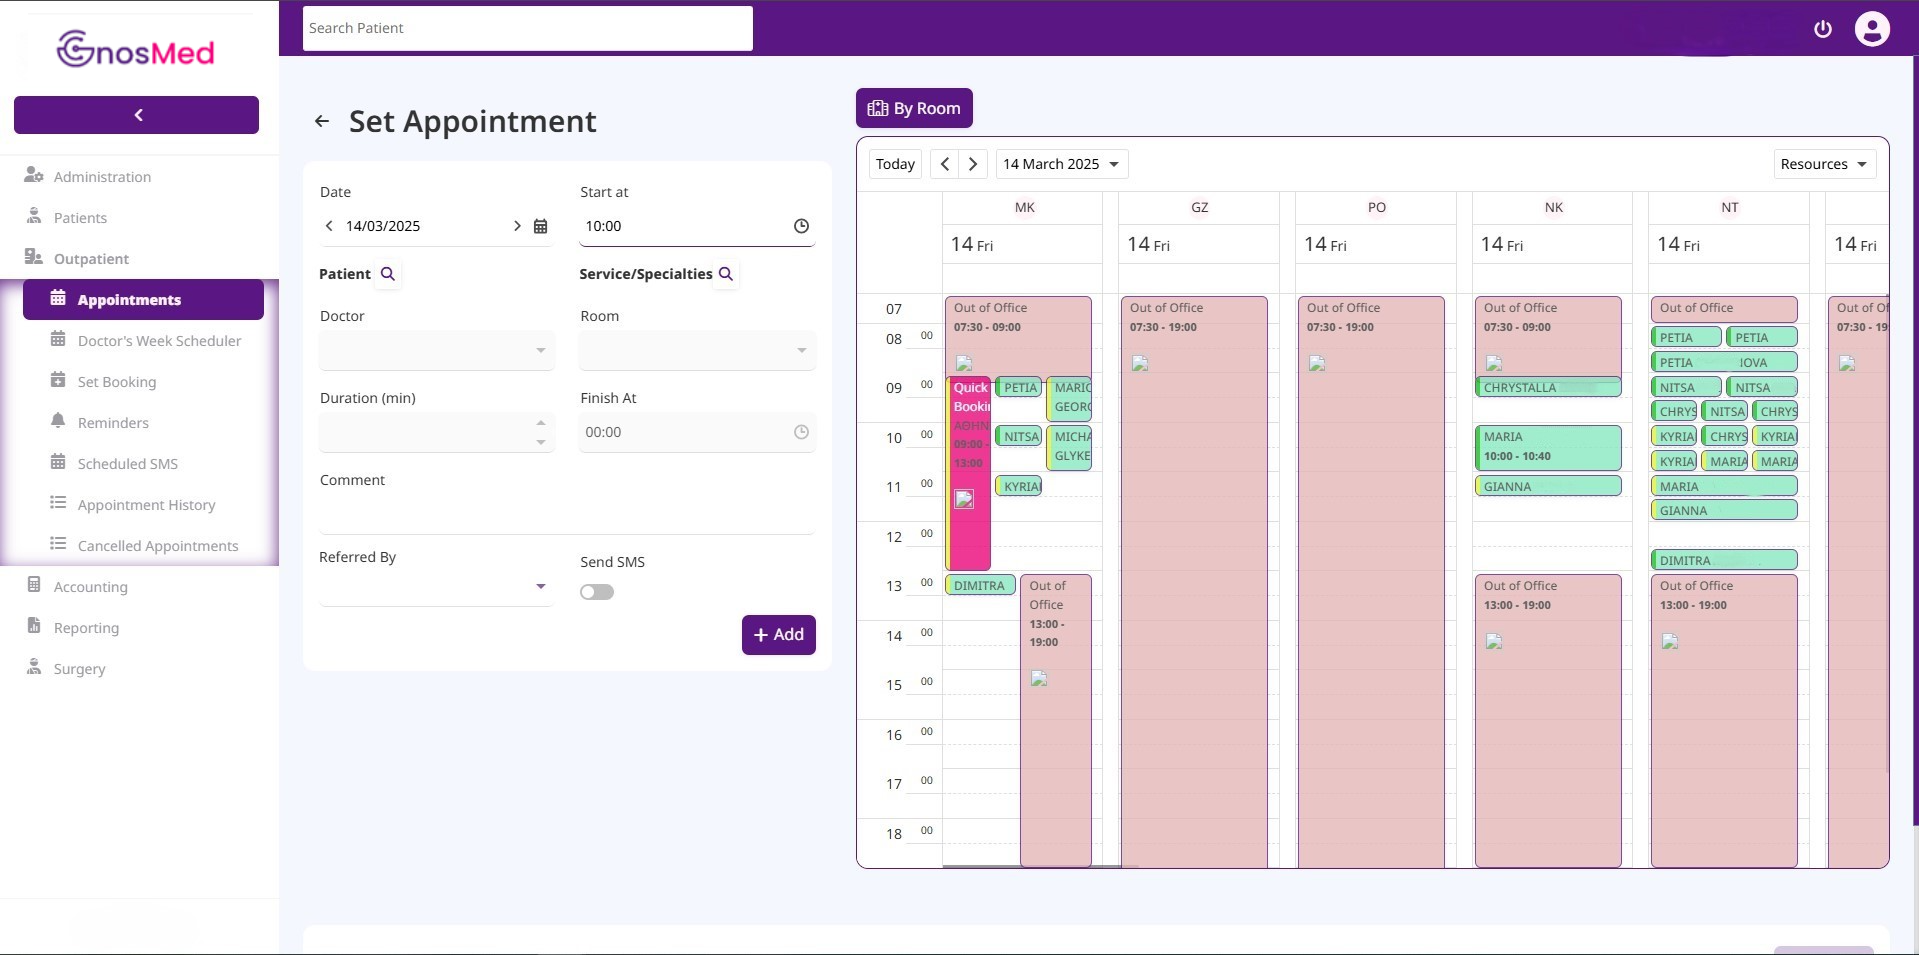The height and width of the screenshot is (955, 1919).
Task: Click the By Room button
Action: pos(914,108)
